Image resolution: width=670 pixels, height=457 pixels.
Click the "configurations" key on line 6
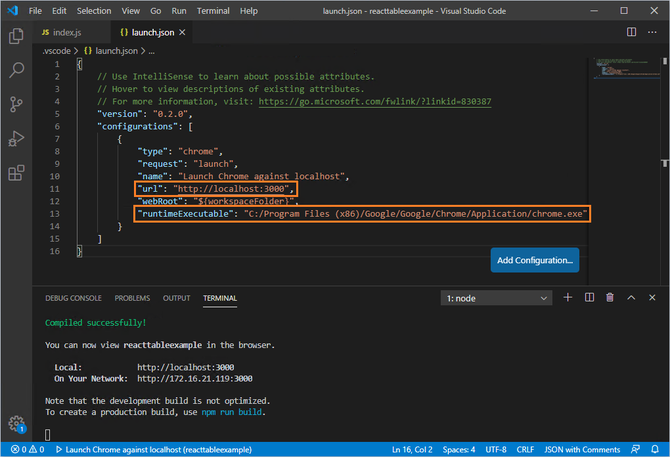137,126
